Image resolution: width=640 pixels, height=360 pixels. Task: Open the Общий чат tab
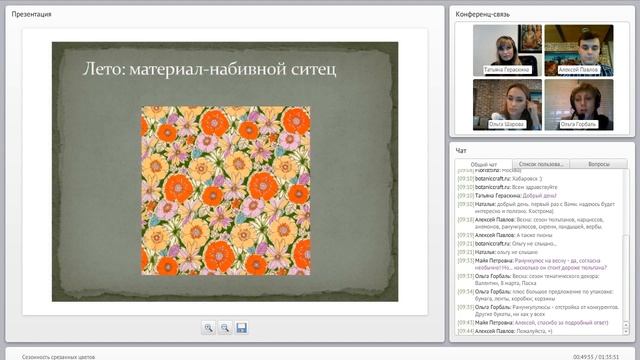pos(484,164)
